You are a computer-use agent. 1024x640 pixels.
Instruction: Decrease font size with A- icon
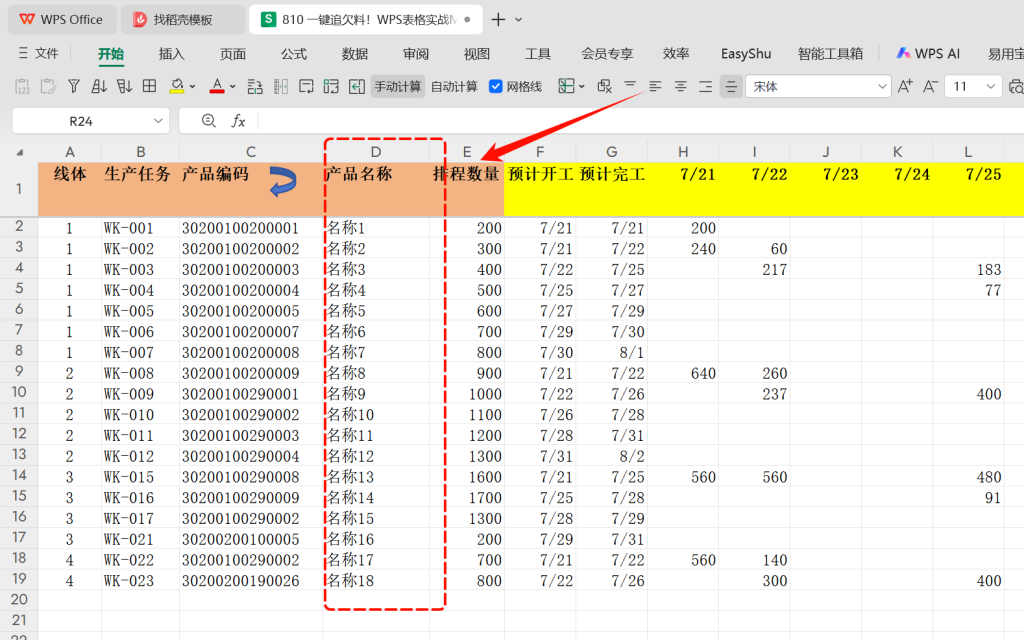point(930,86)
